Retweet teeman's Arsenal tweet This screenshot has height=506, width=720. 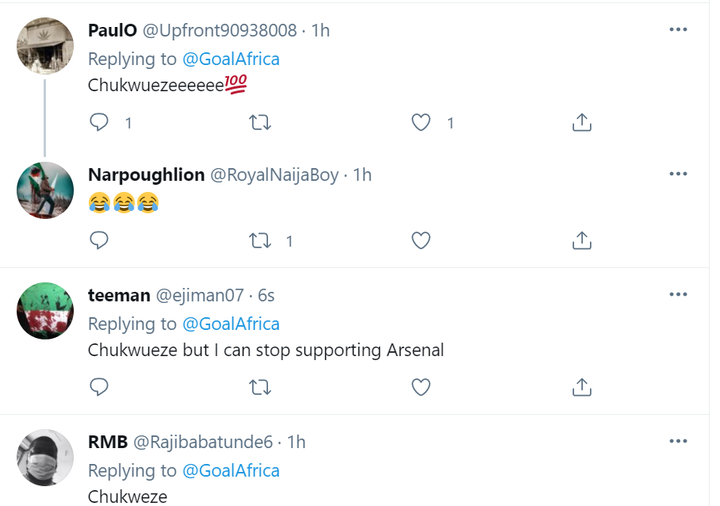click(260, 387)
